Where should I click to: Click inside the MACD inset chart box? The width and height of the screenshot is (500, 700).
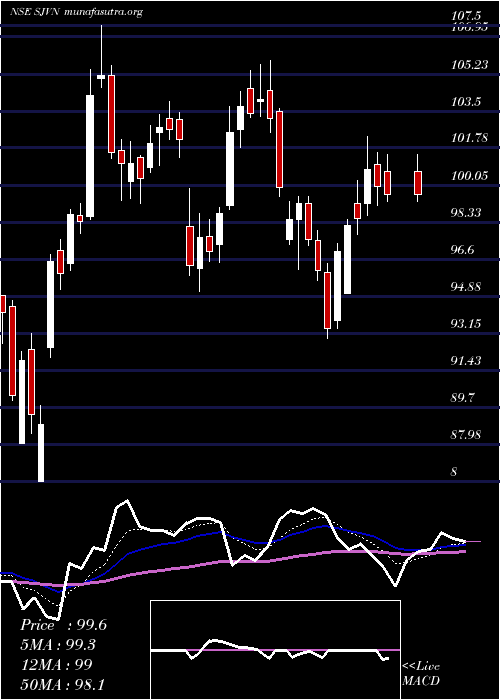point(275,650)
